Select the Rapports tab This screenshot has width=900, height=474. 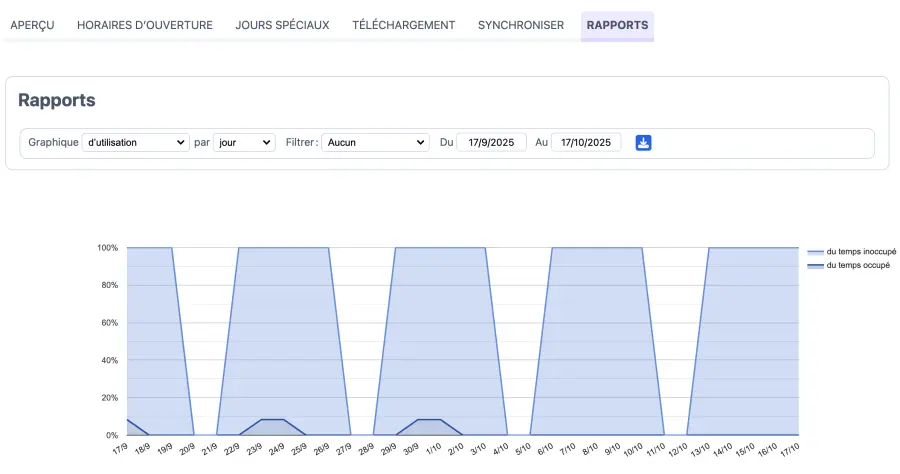tap(617, 25)
